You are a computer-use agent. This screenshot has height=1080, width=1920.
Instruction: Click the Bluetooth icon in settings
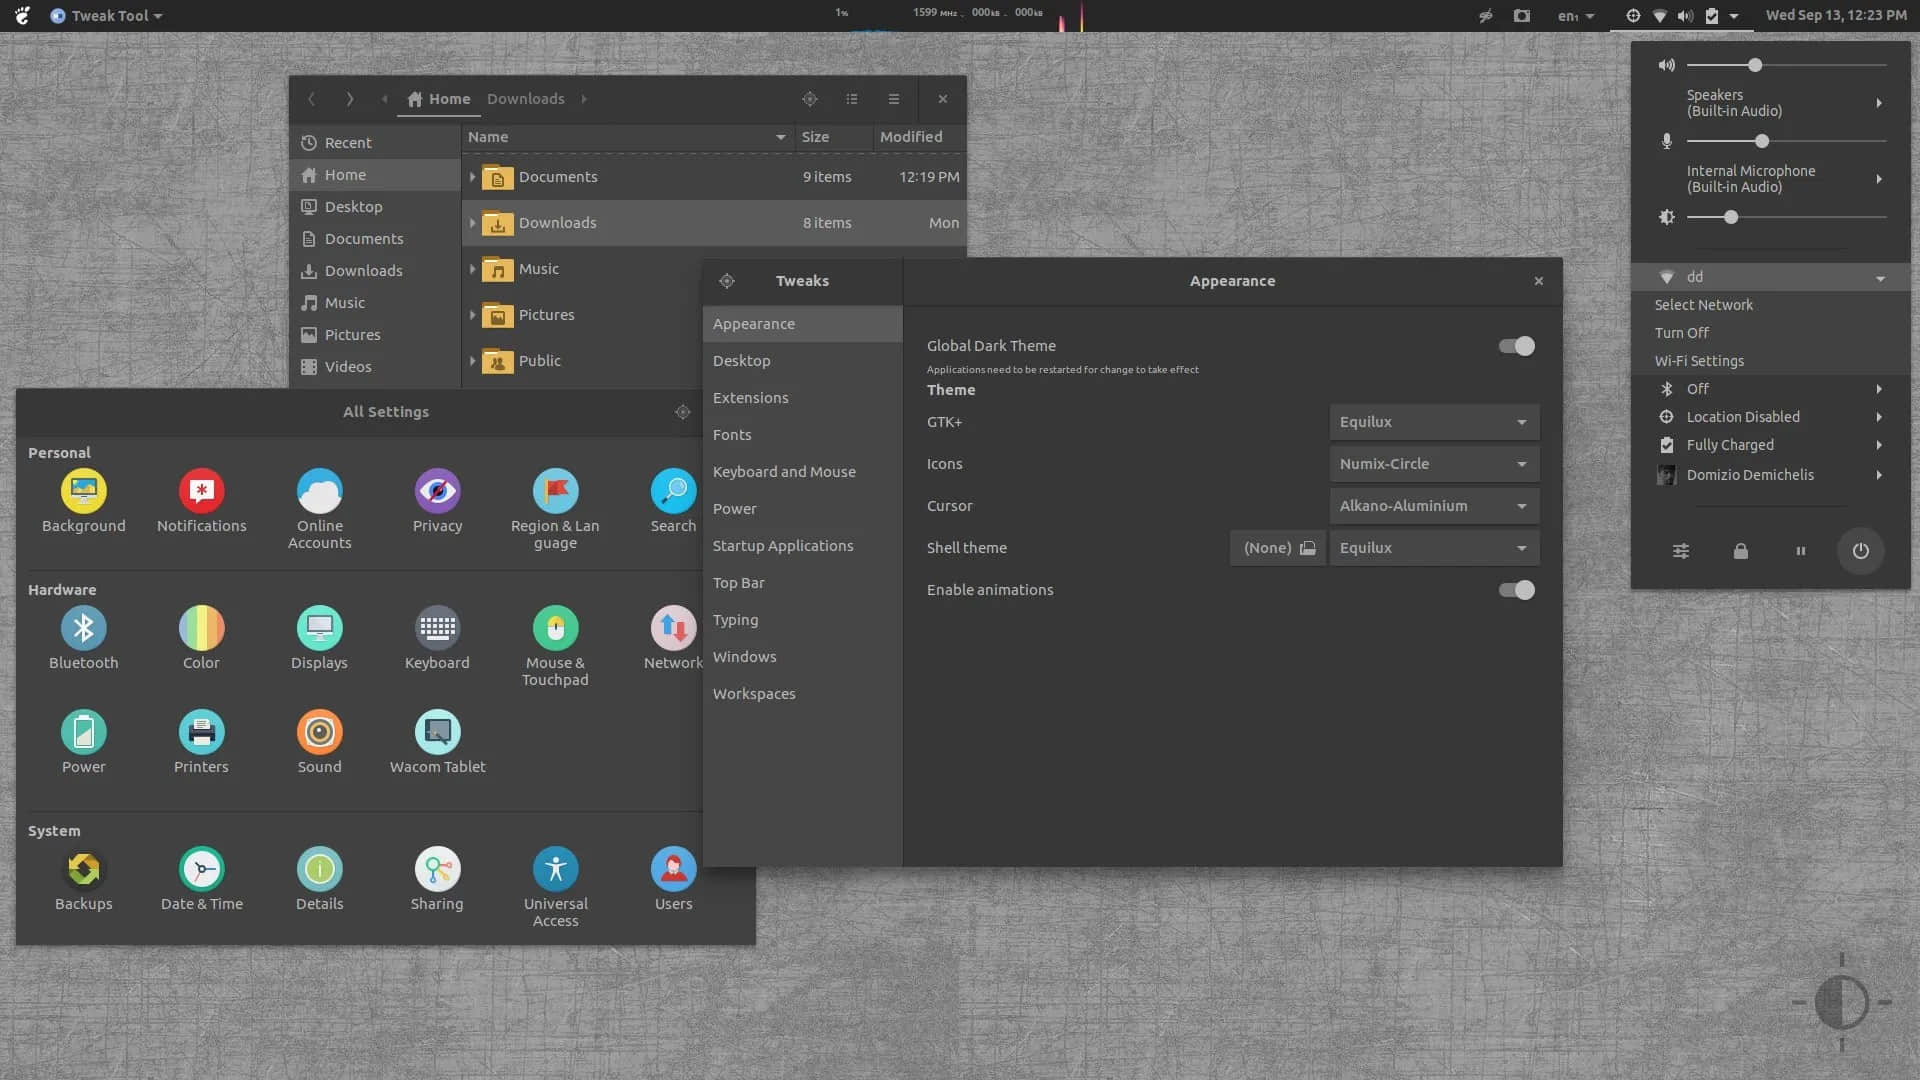pyautogui.click(x=83, y=628)
